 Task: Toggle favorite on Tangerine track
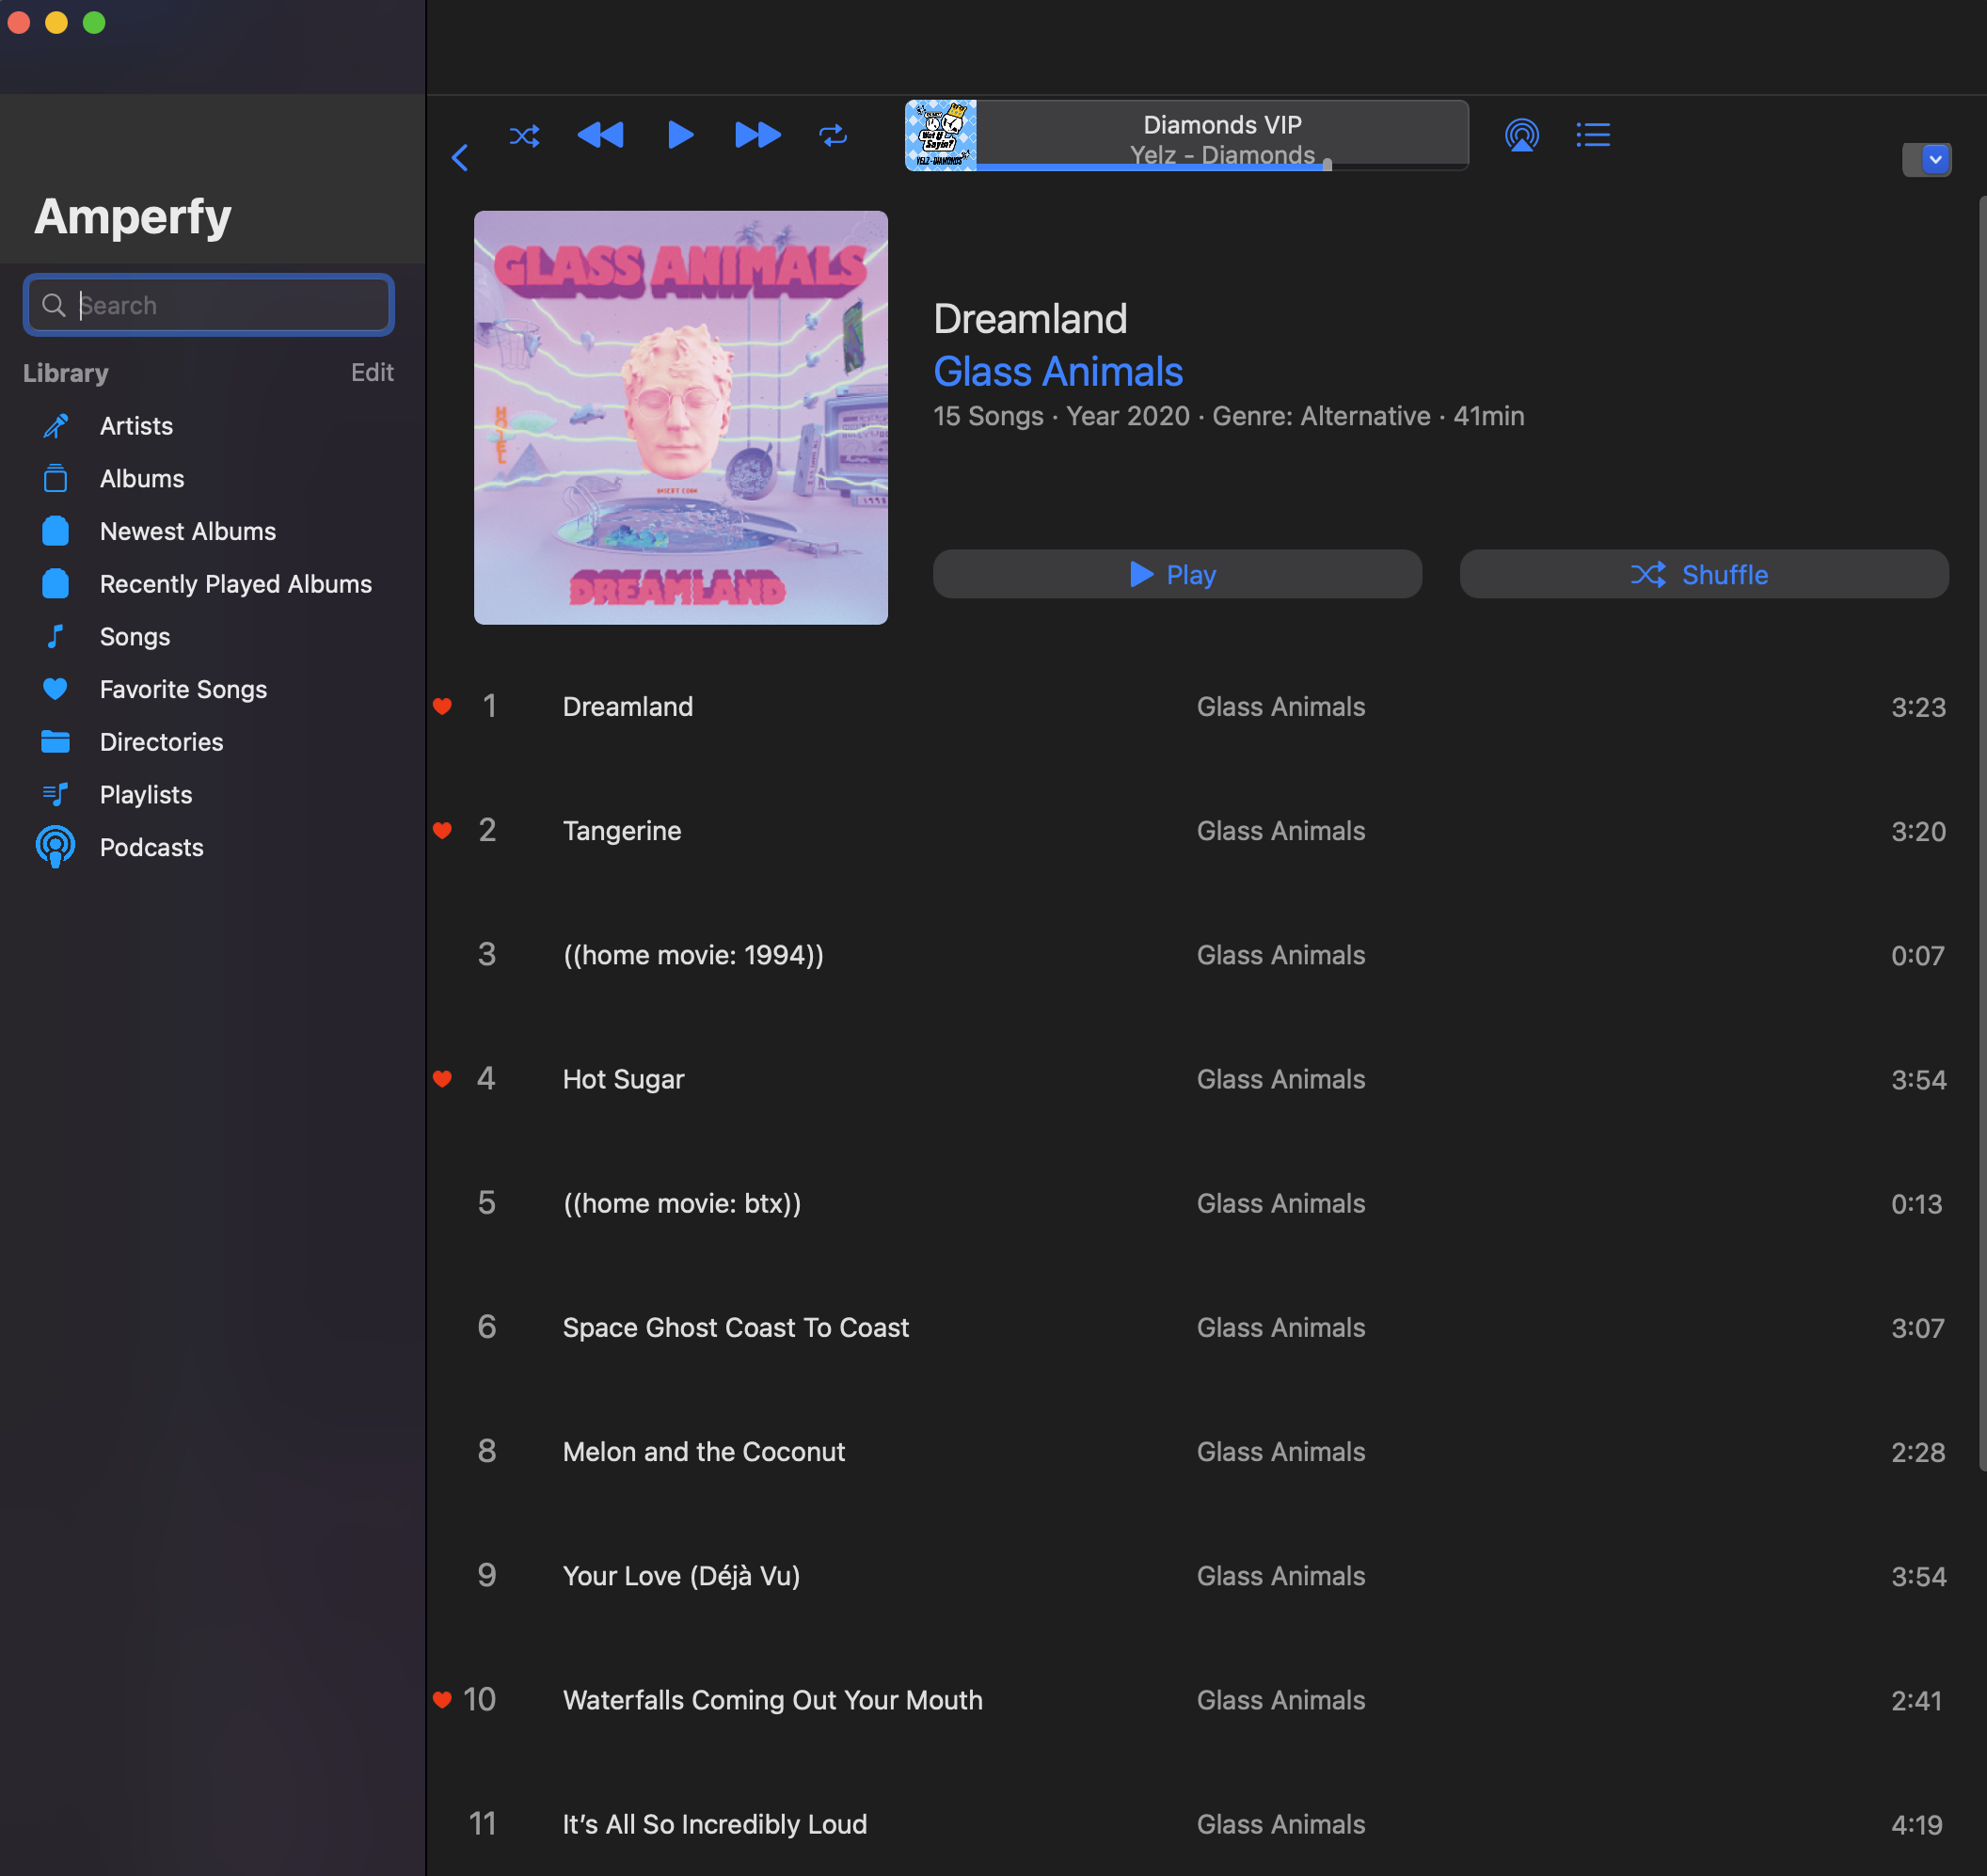(x=441, y=829)
